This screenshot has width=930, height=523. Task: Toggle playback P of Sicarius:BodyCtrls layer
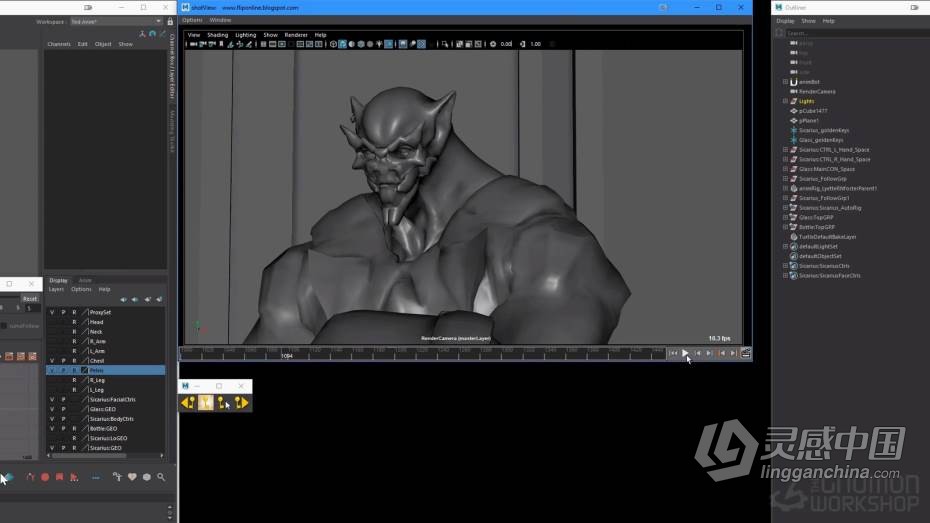click(x=63, y=419)
